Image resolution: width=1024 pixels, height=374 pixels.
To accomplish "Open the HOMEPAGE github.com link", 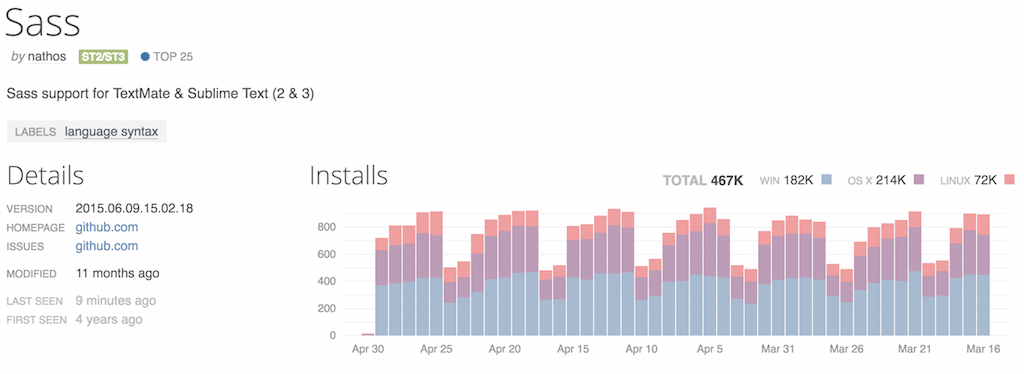I will [106, 228].
